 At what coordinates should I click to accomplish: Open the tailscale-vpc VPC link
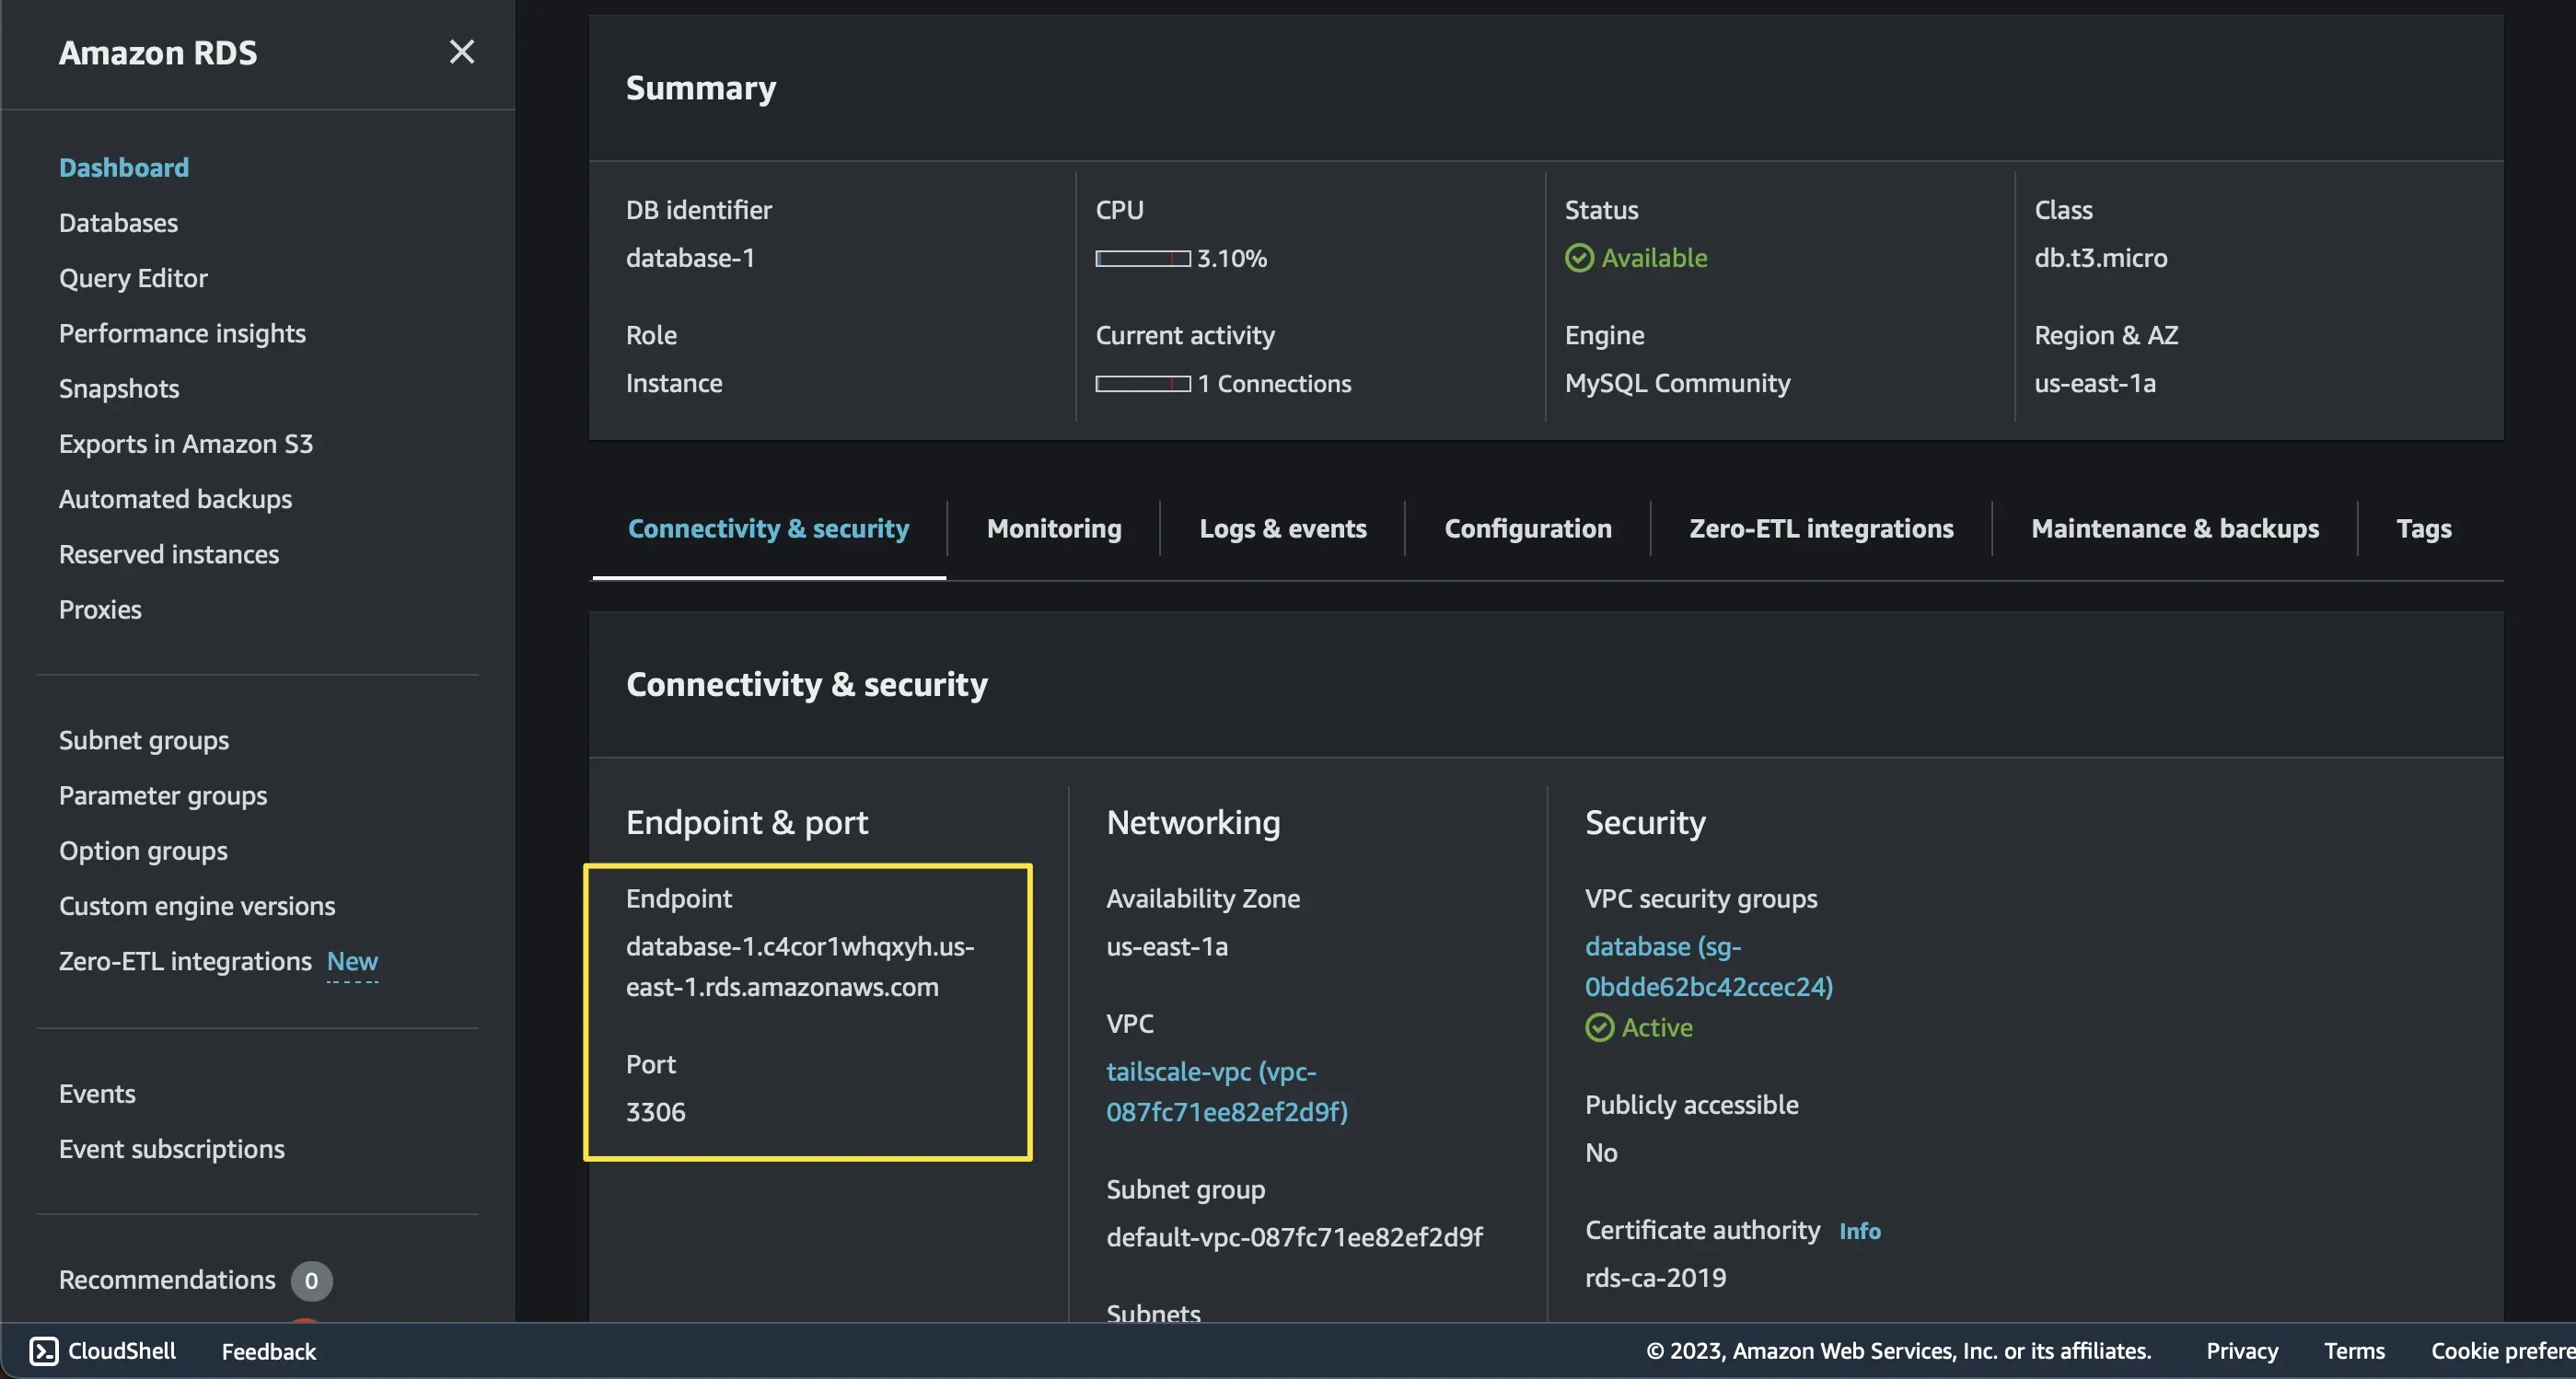(x=1226, y=1091)
